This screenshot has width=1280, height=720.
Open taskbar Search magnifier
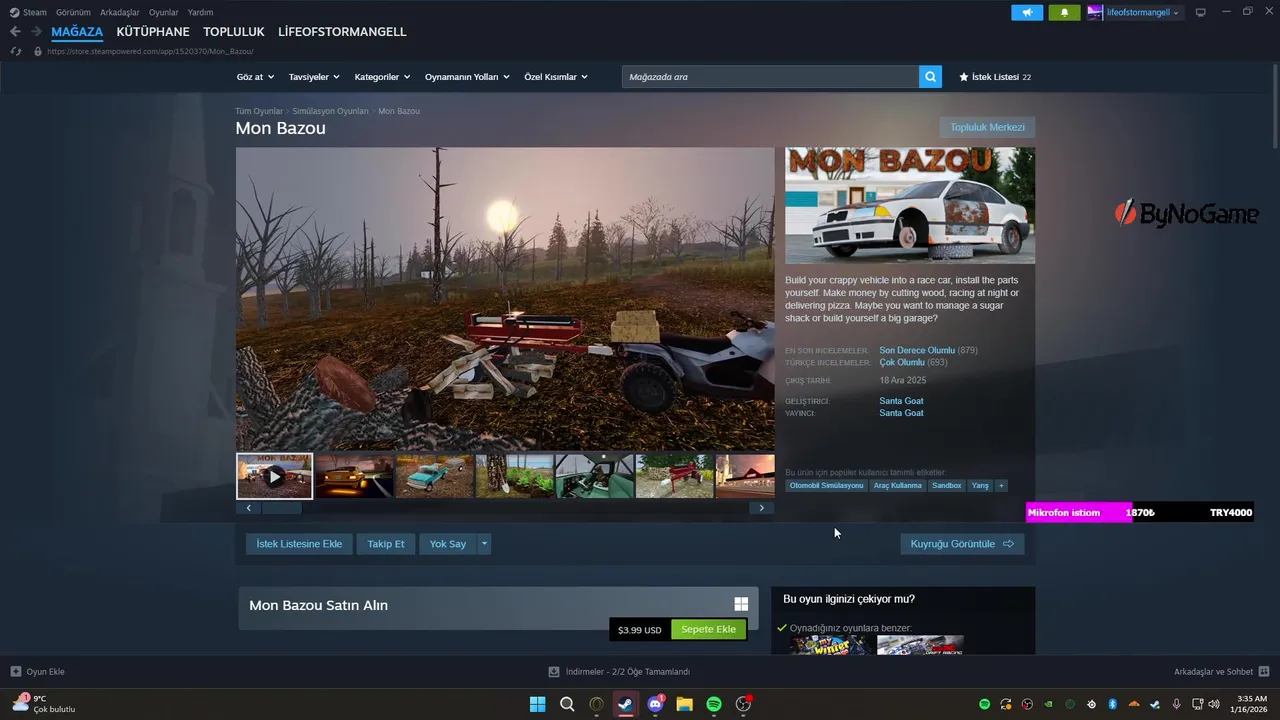567,704
